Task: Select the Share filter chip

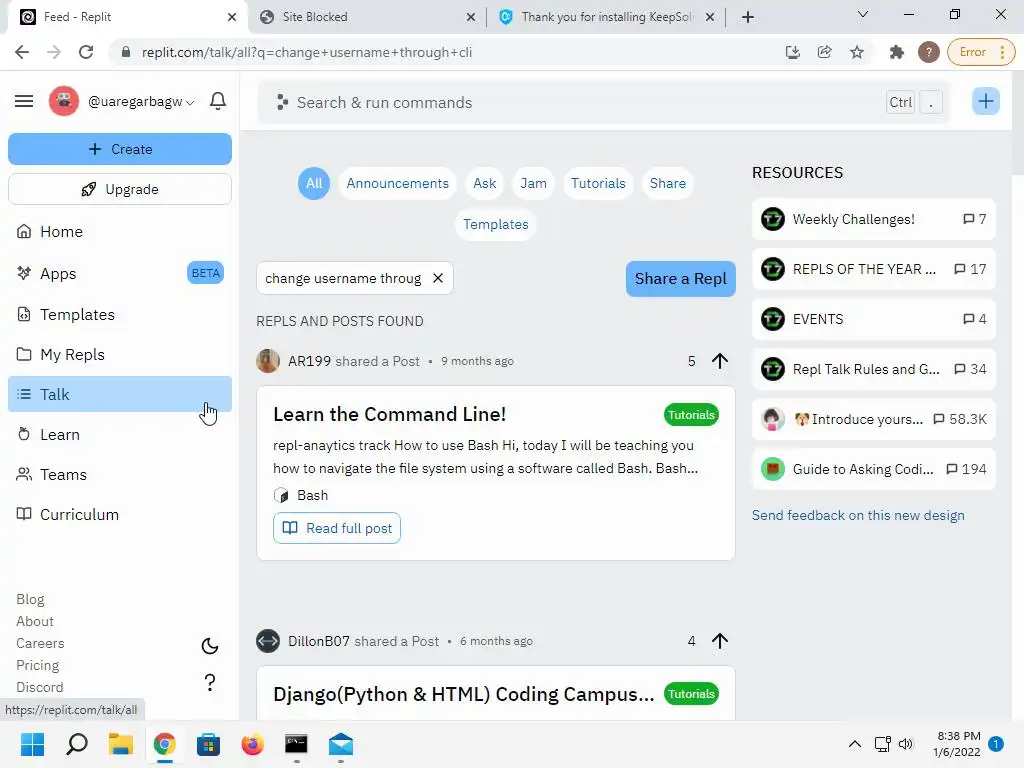Action: pyautogui.click(x=667, y=184)
